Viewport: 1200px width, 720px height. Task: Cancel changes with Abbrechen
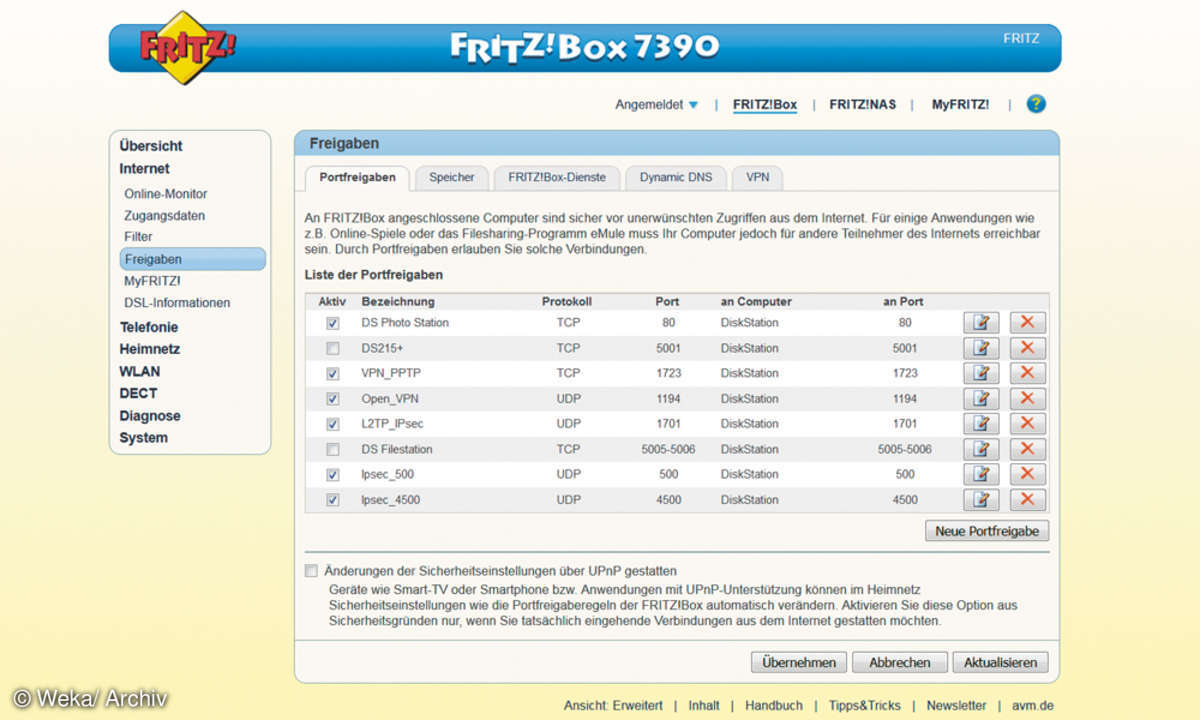[900, 662]
